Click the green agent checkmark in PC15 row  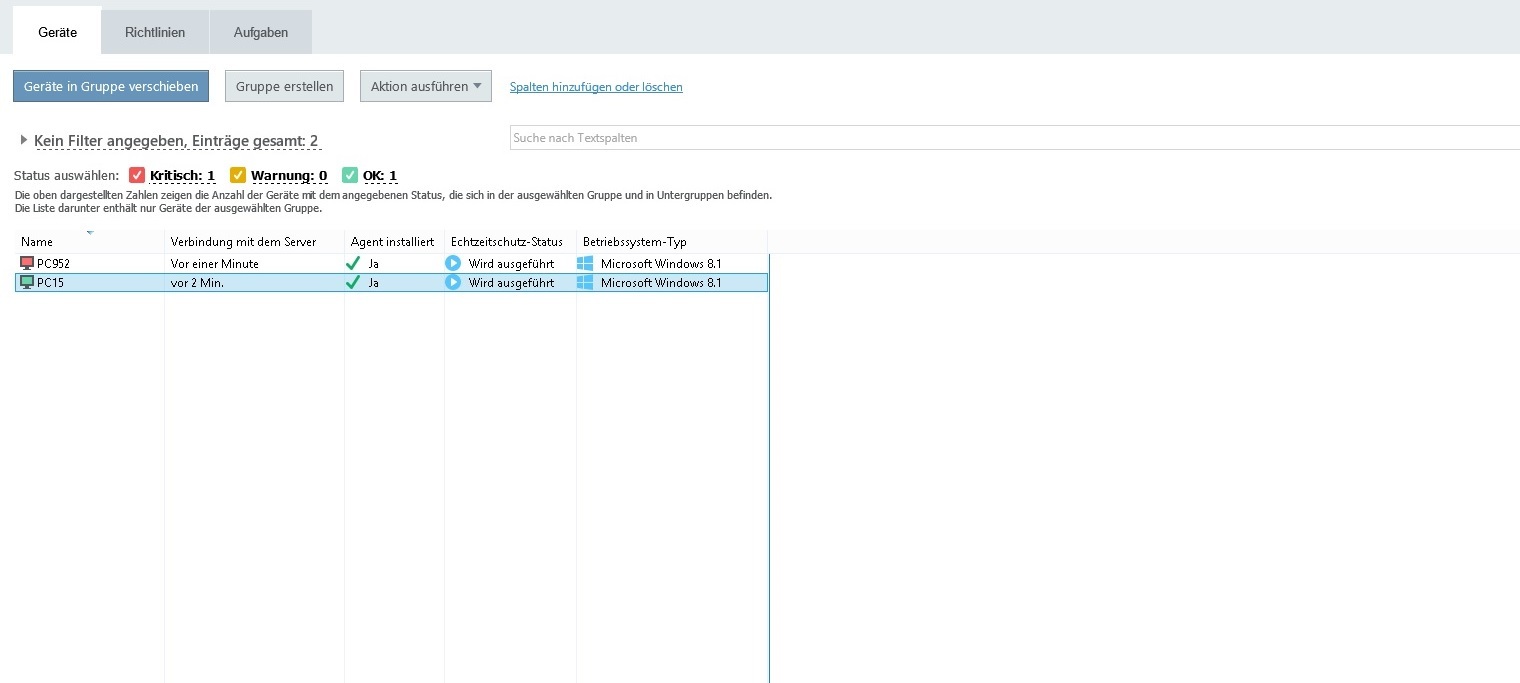[353, 283]
